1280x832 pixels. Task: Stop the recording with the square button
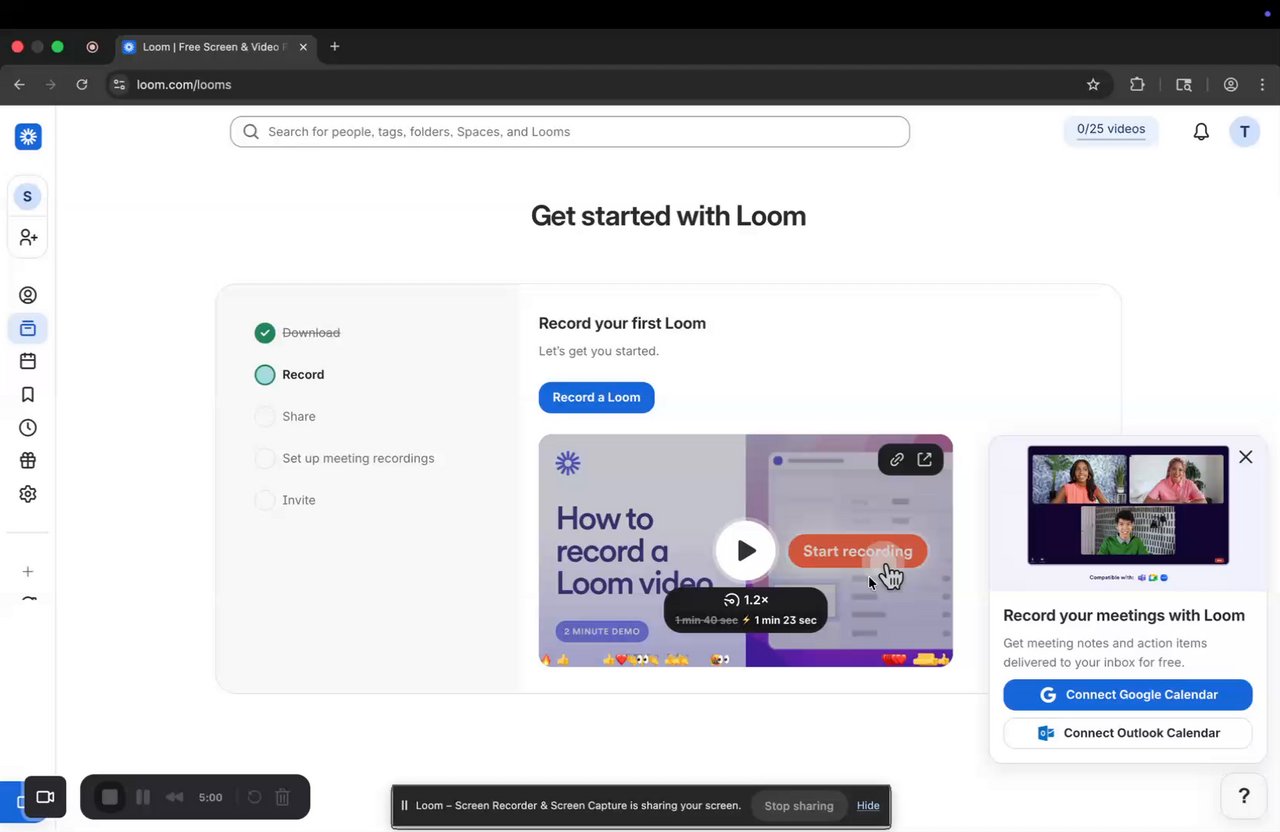110,797
